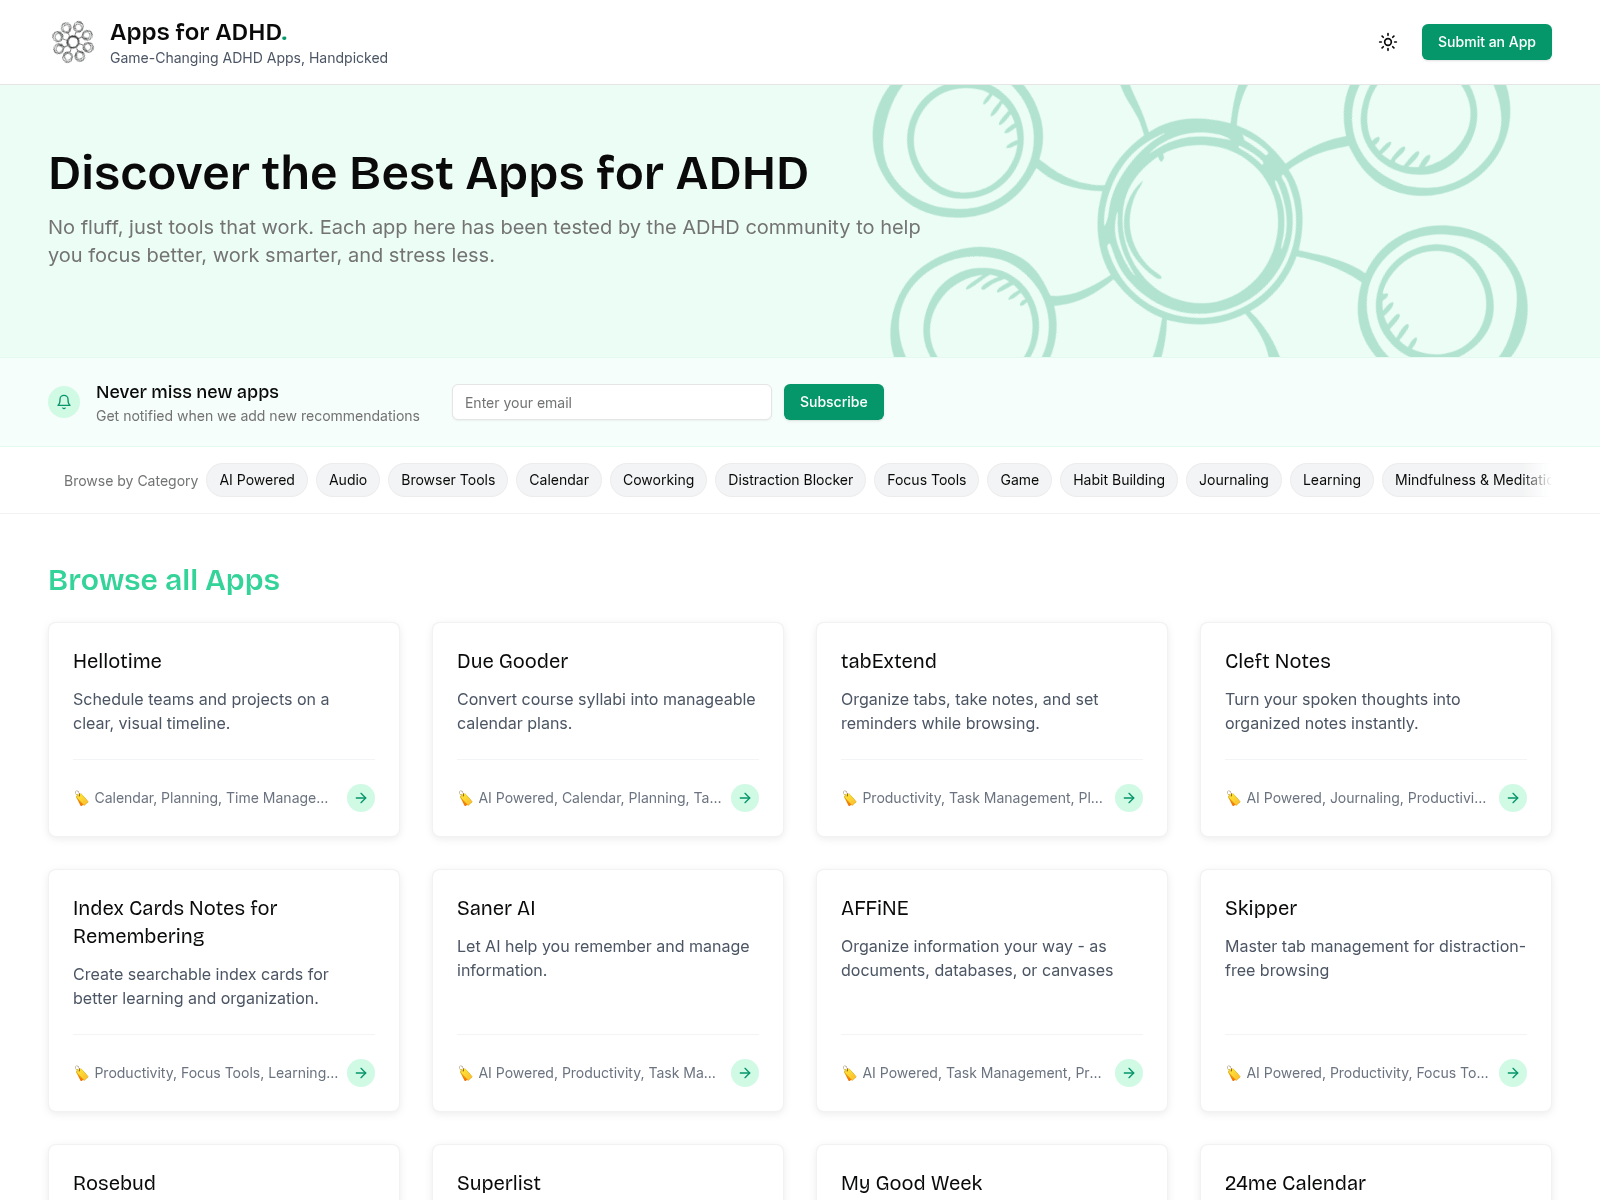Select the Calendar category
Screen dimensions: 1600x1200
[558, 480]
